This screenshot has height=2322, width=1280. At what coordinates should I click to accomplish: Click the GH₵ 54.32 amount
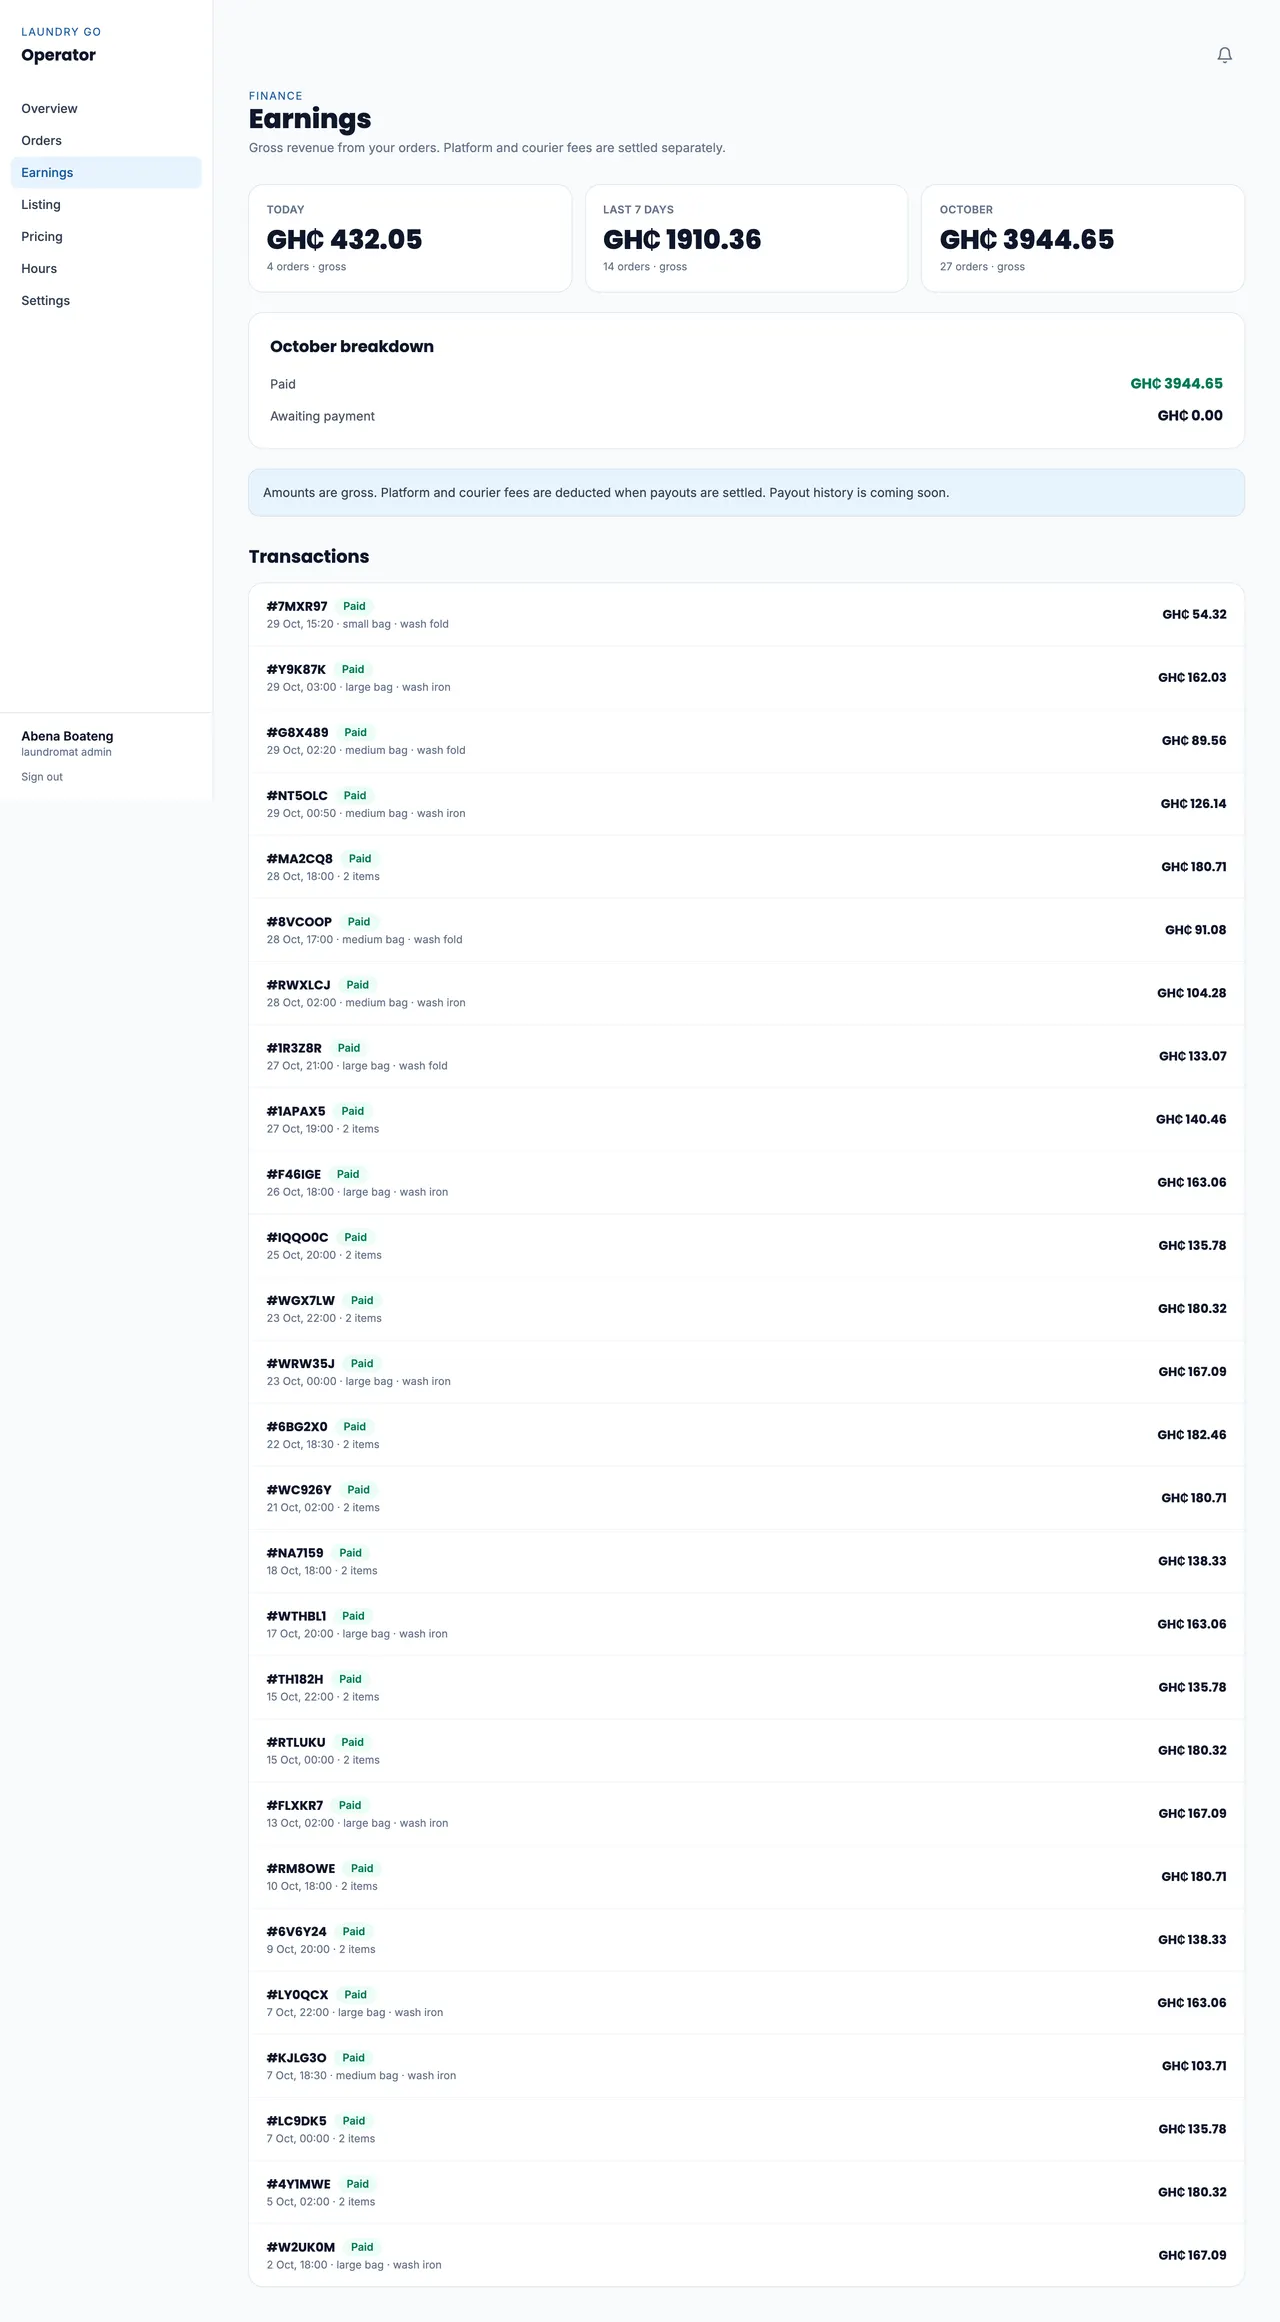[1194, 615]
